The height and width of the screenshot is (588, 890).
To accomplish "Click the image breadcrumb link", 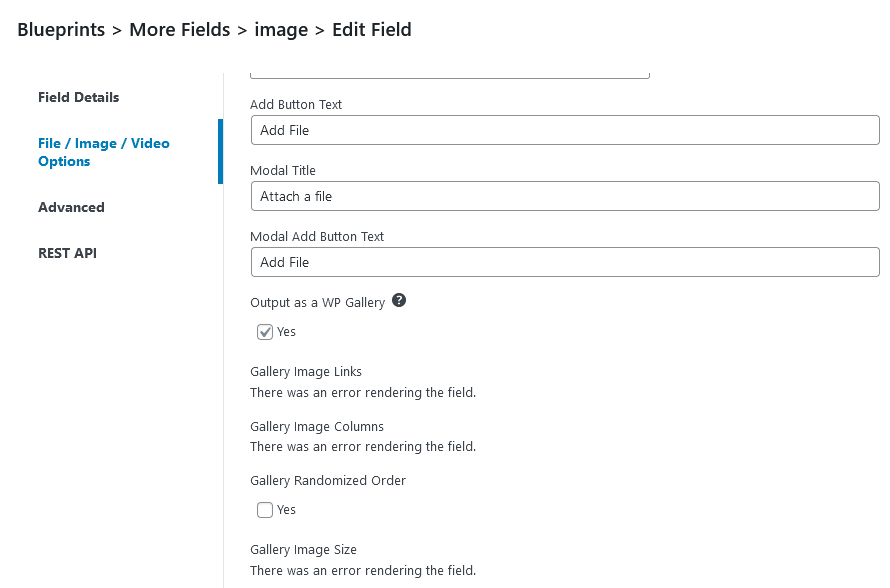I will point(281,30).
